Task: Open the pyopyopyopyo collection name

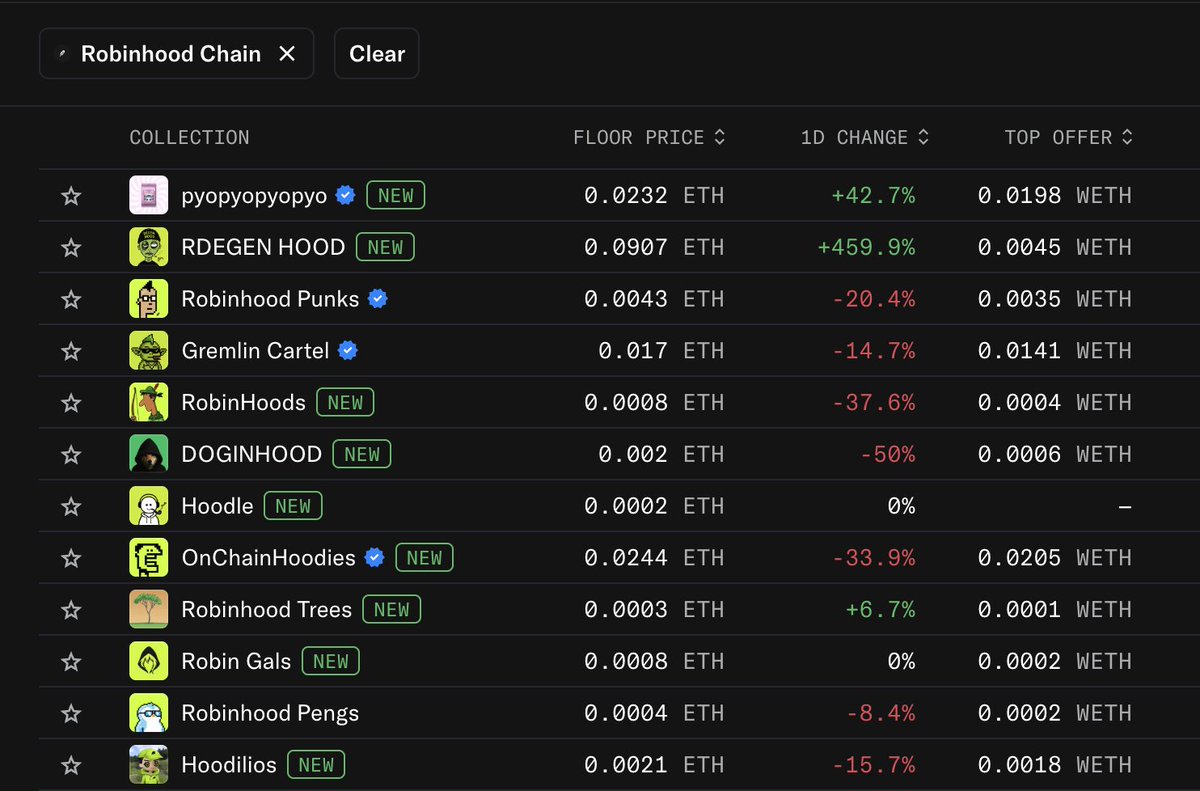Action: (x=254, y=196)
